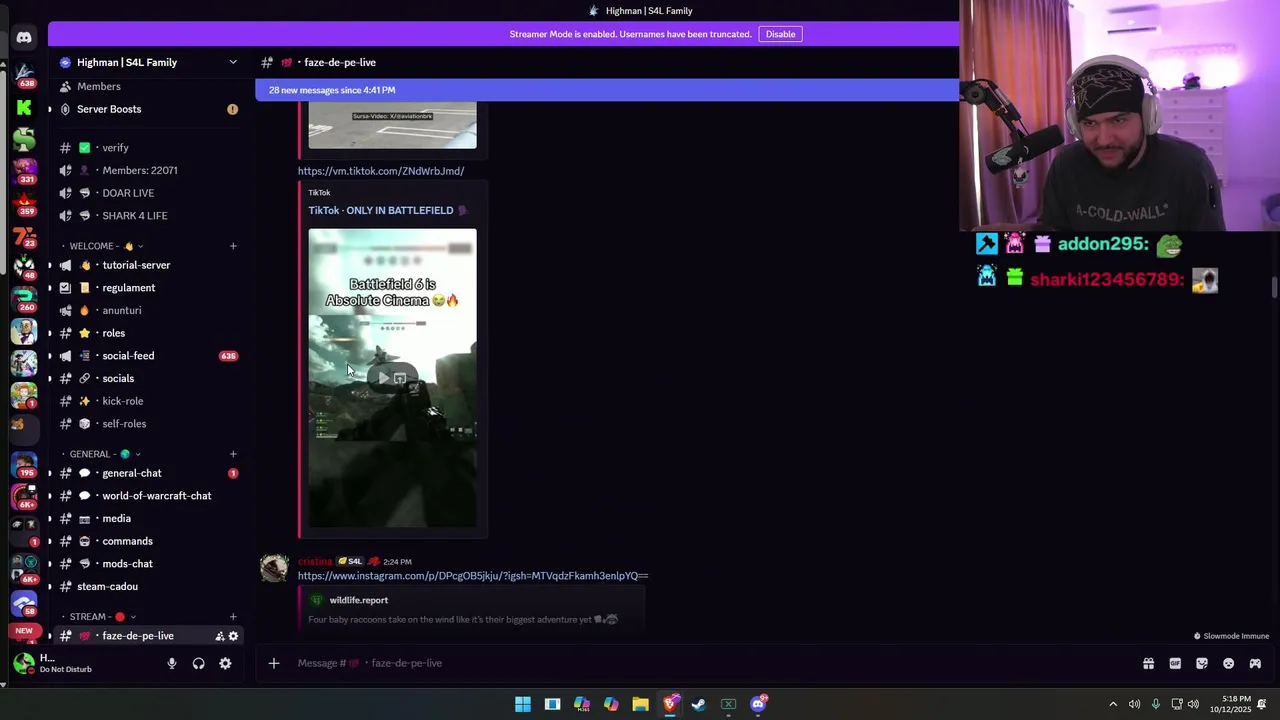Screen dimensions: 1280x720
Task: Open the instagram.com post link
Action: [473, 576]
